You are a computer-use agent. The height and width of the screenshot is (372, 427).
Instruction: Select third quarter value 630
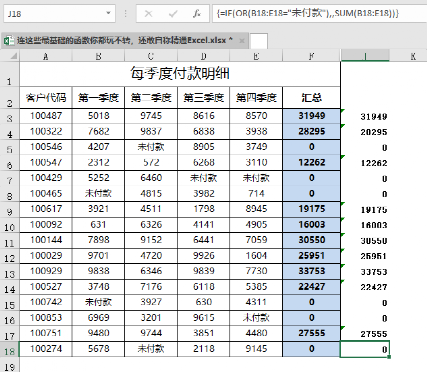pos(204,302)
